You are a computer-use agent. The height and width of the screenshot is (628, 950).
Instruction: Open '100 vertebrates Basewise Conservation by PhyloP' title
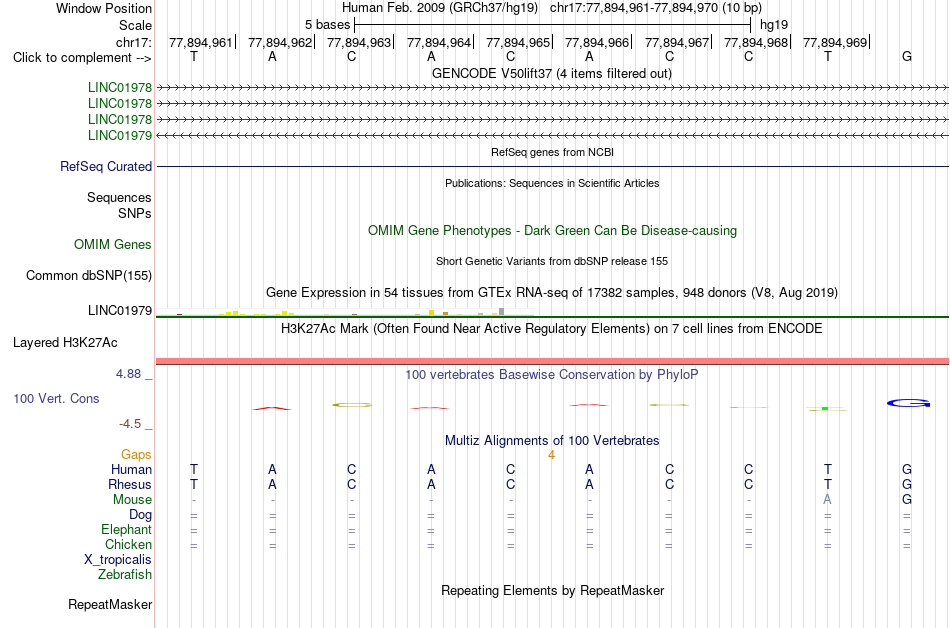pos(552,375)
